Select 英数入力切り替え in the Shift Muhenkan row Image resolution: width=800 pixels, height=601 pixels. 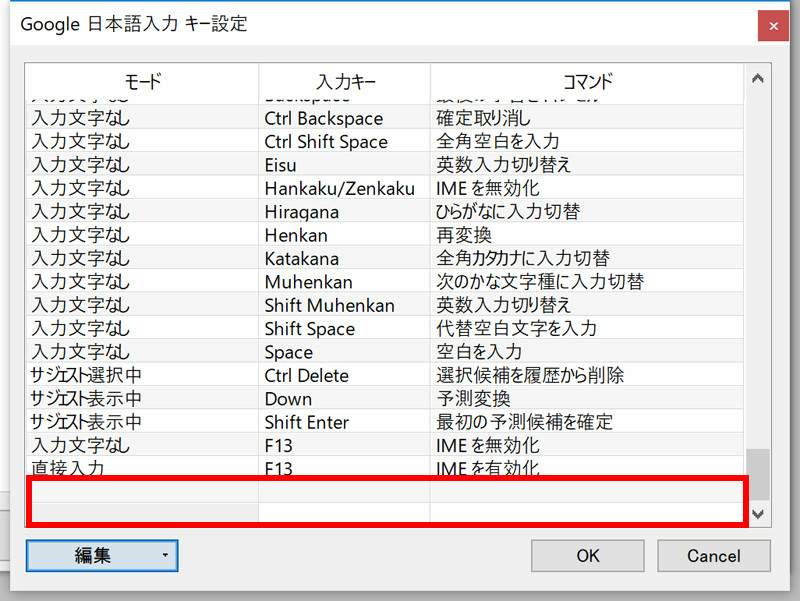(x=587, y=305)
